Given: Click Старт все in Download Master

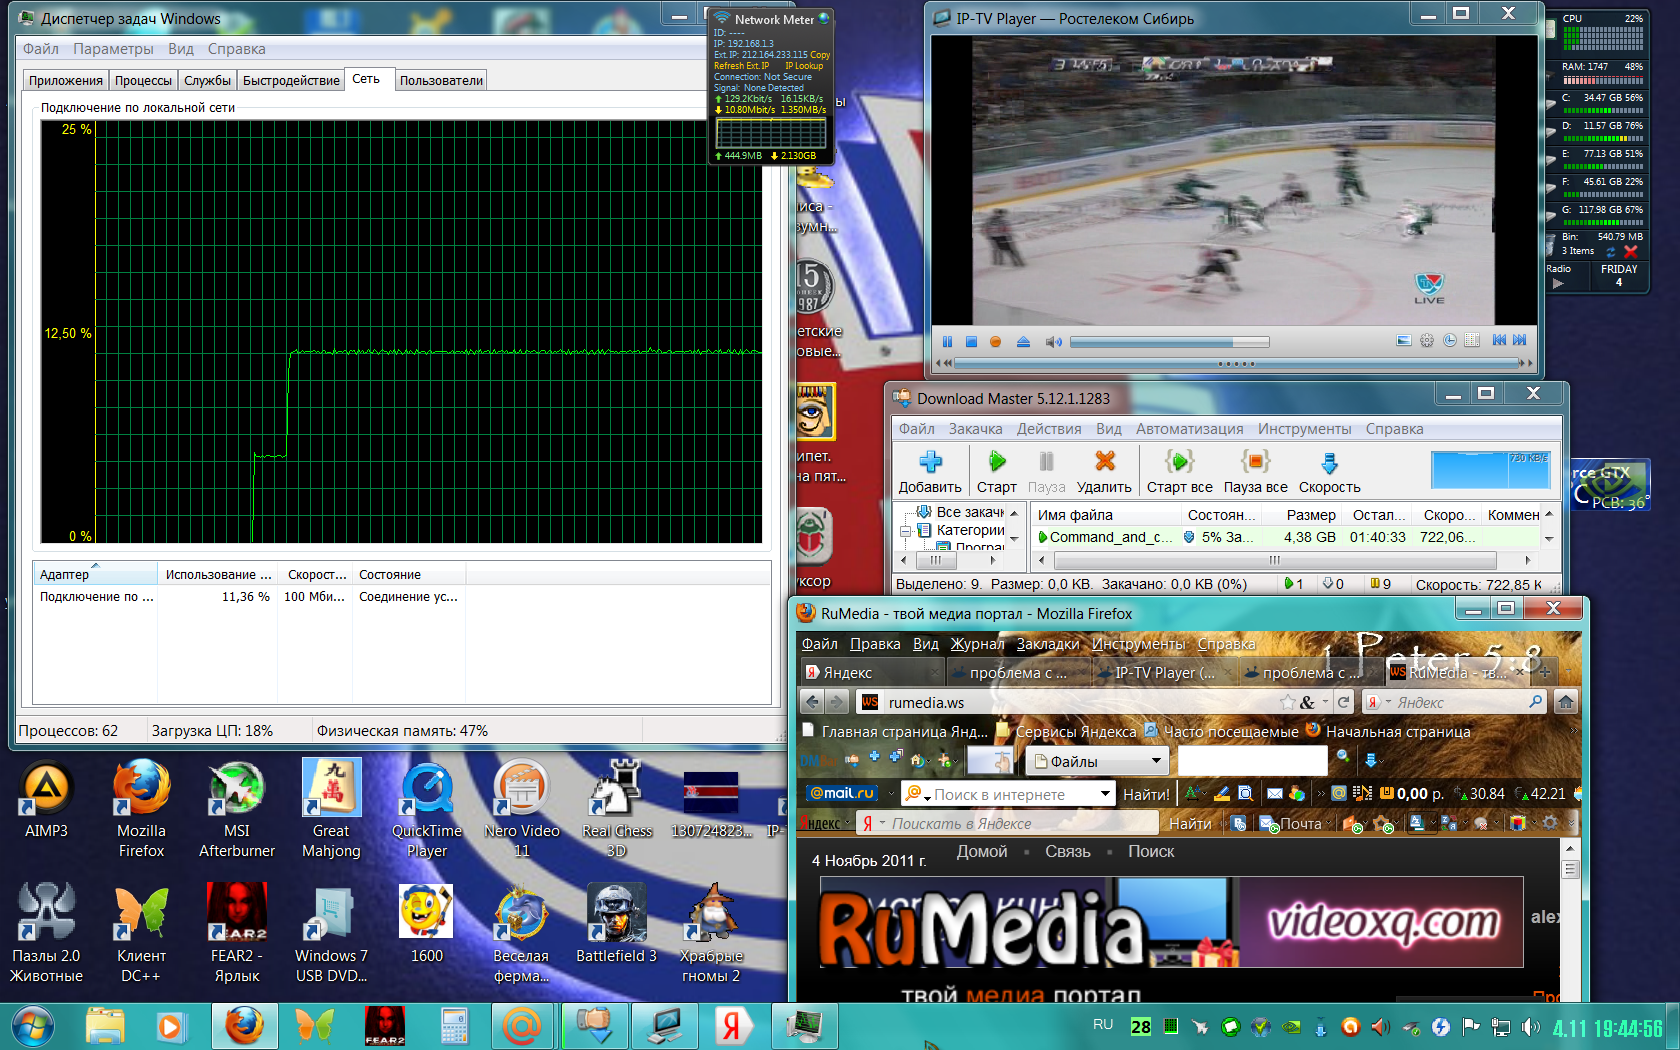Looking at the screenshot, I should click(x=1179, y=471).
